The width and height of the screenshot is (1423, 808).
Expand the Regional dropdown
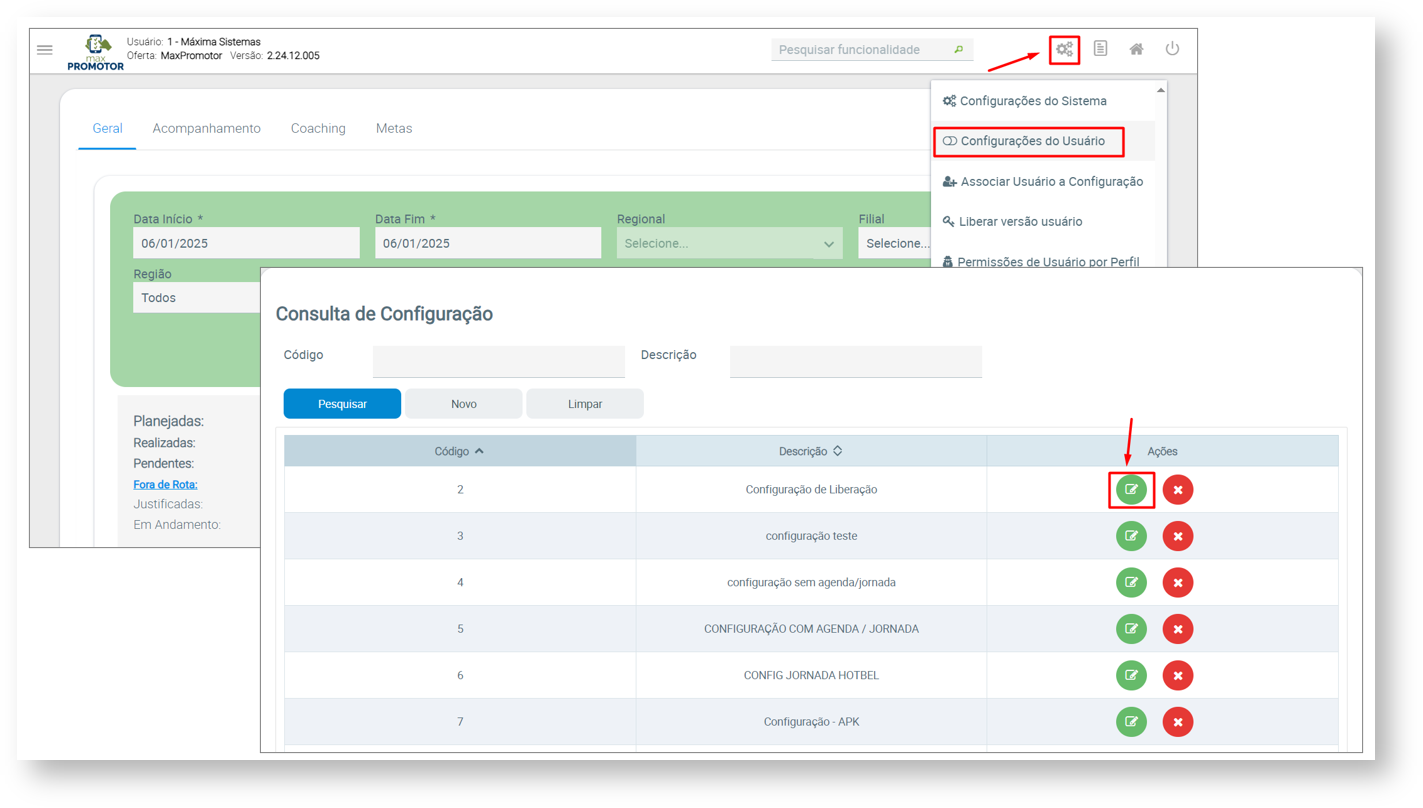tap(729, 243)
